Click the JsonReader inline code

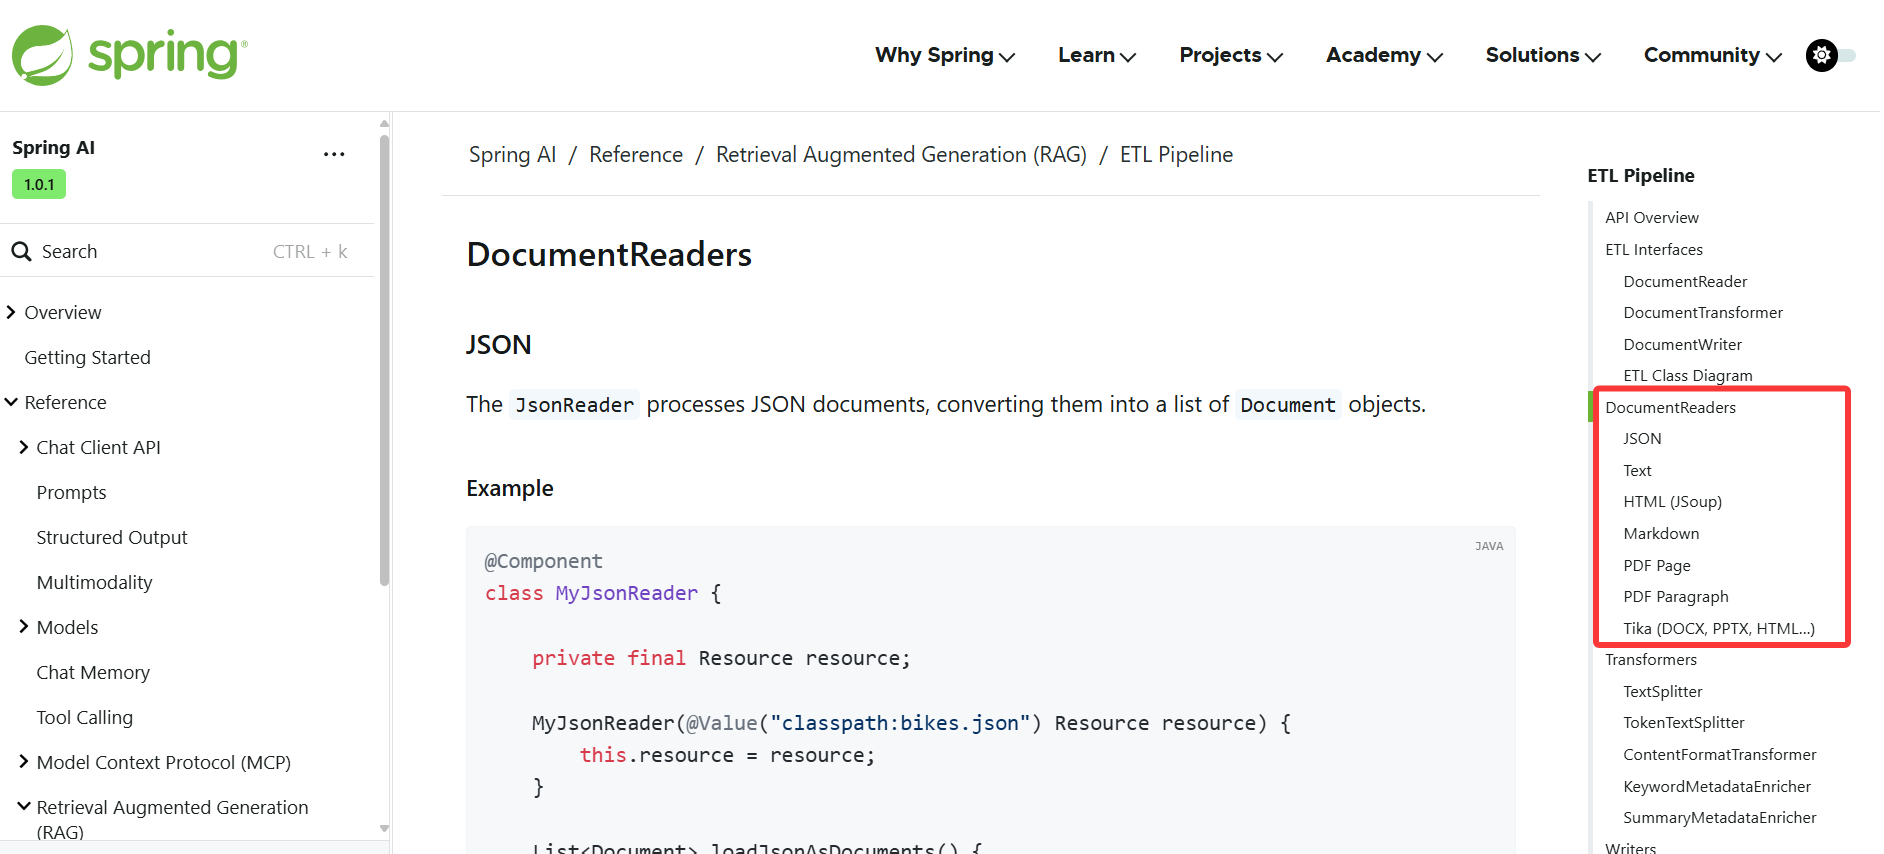click(x=574, y=404)
